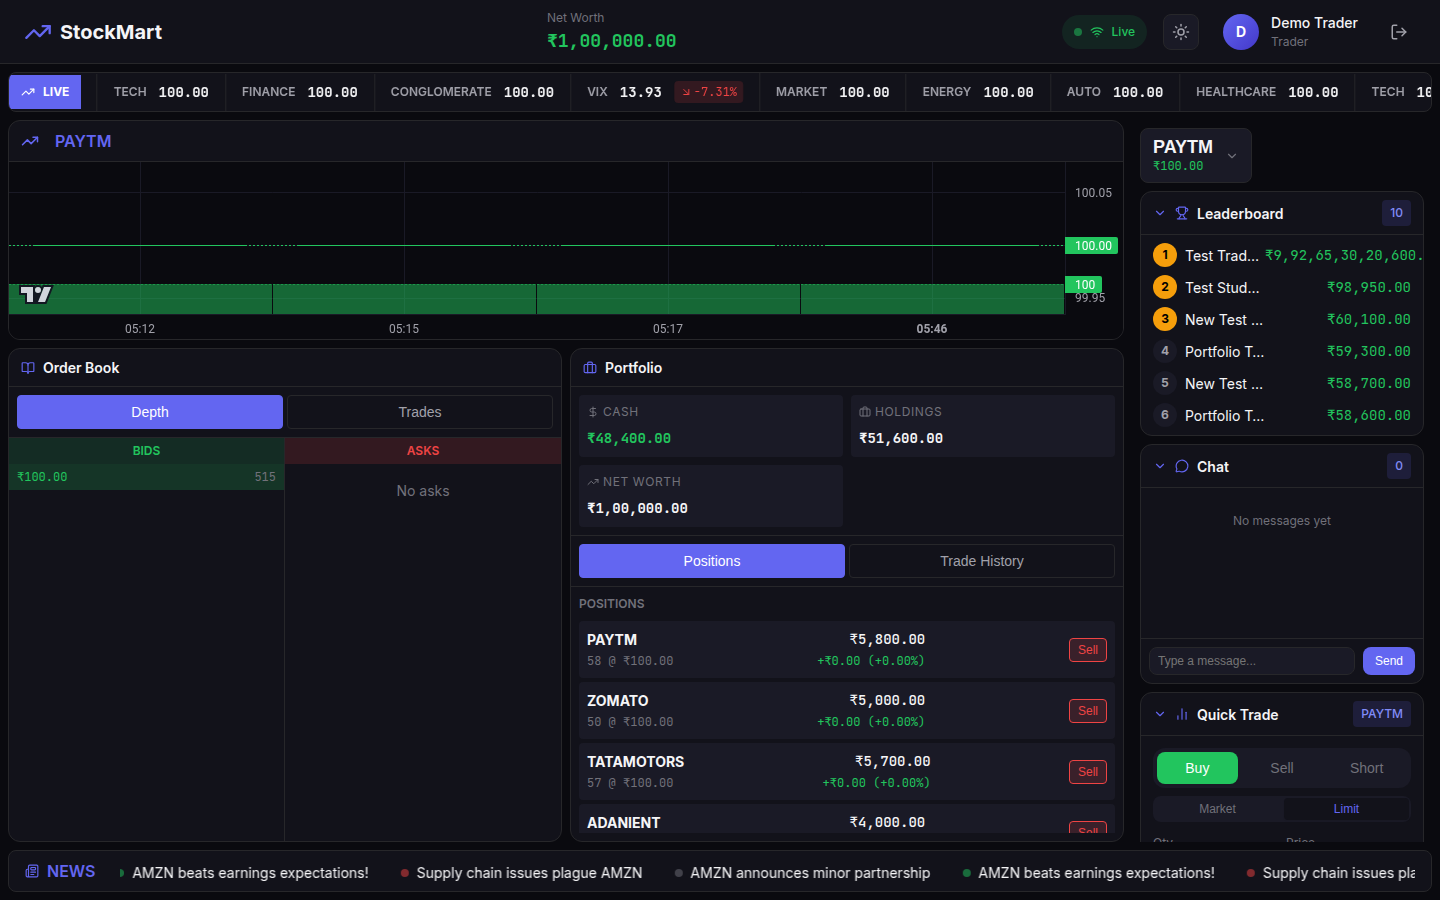Collapse the Leaderboard panel
This screenshot has width=1440, height=900.
[x=1159, y=213]
